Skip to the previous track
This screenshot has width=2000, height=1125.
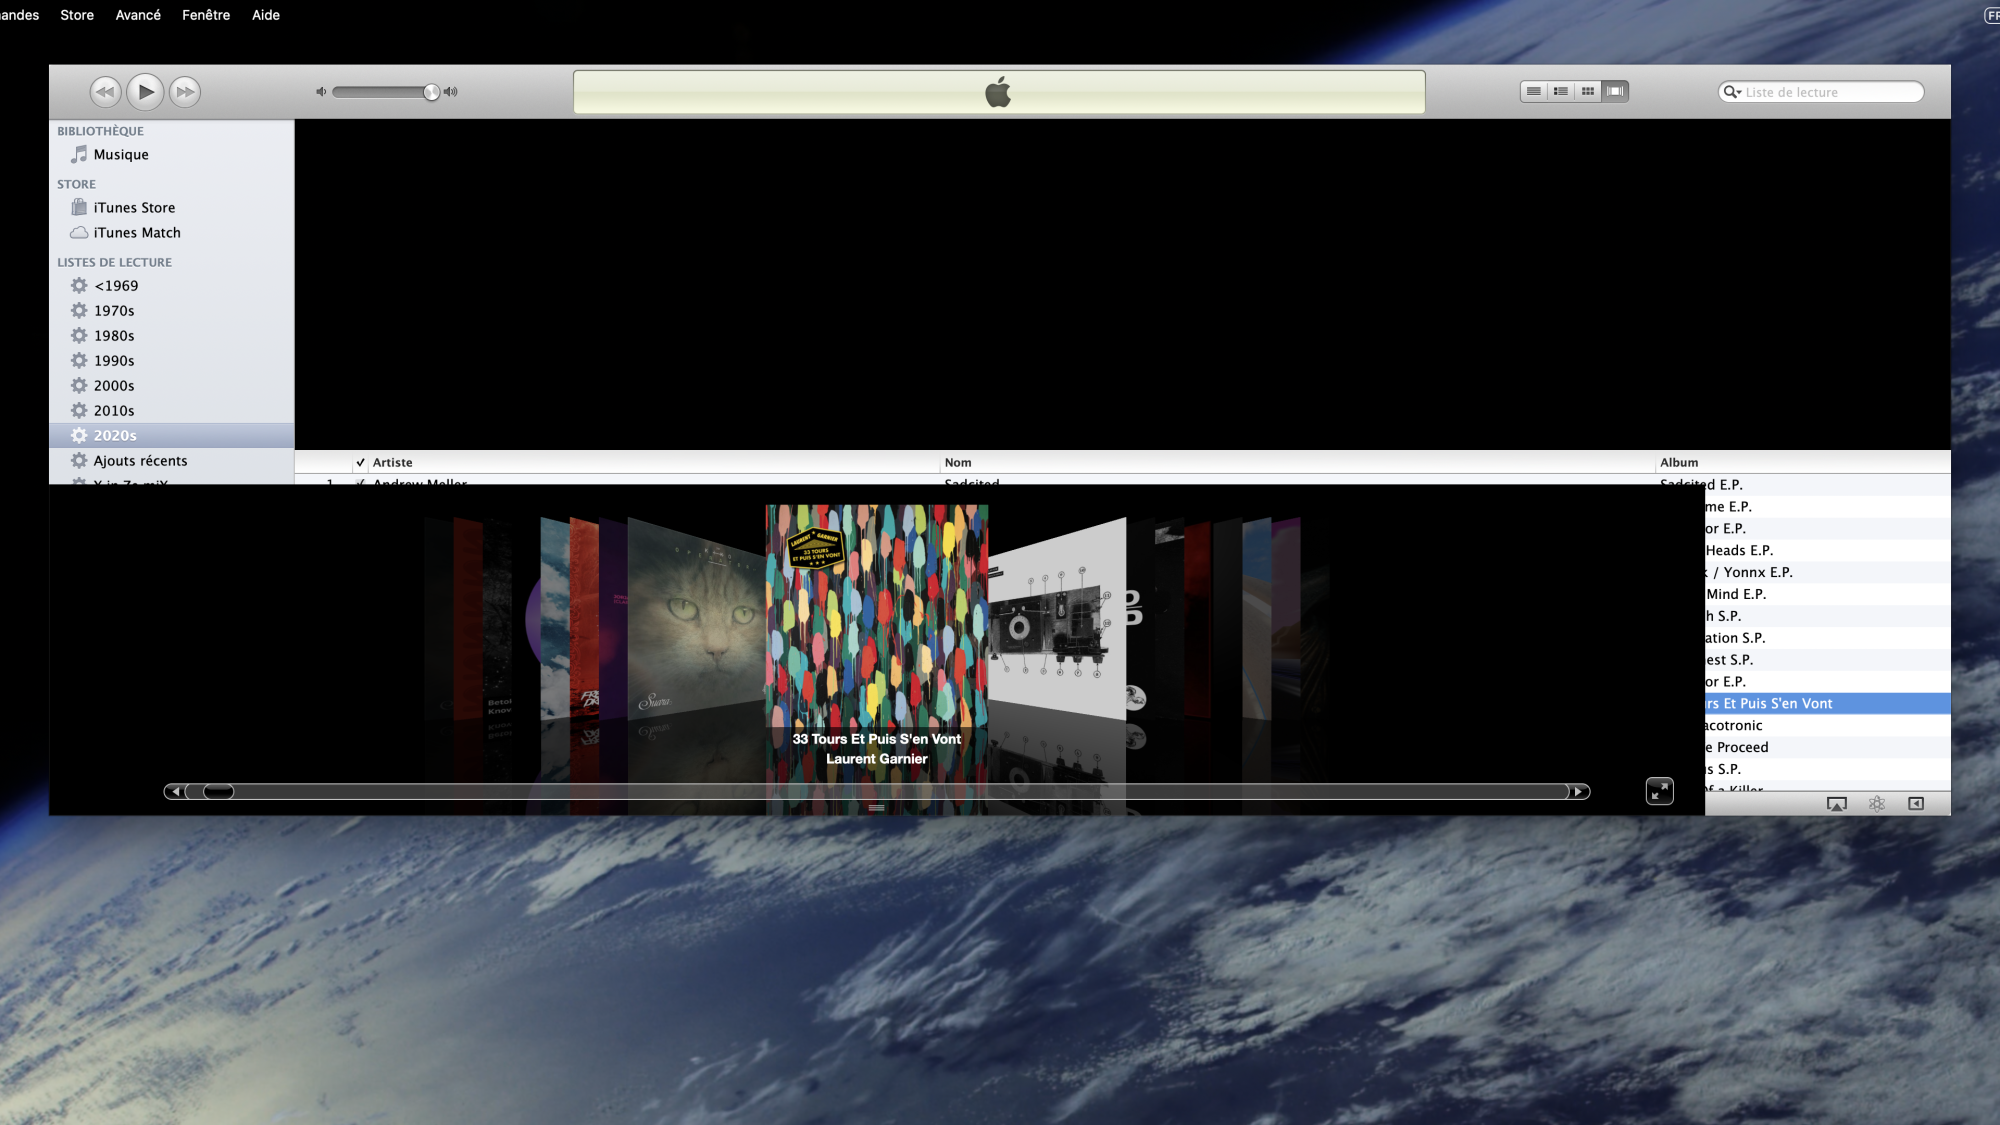pos(105,92)
